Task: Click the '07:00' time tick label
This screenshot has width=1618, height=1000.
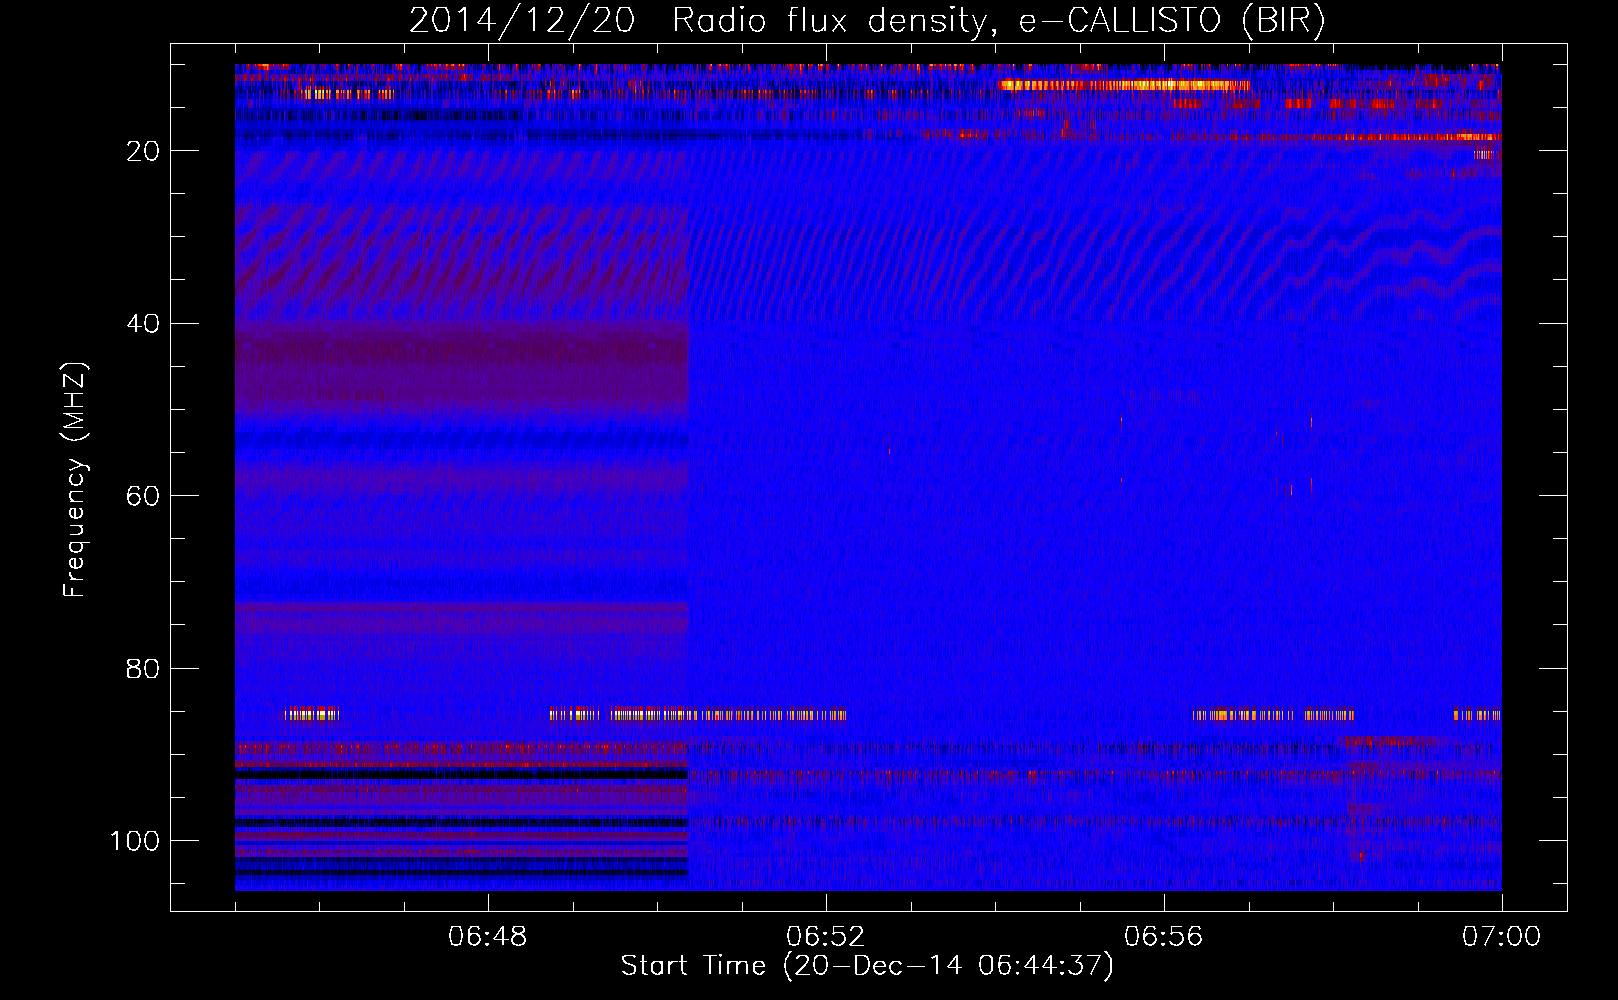Action: (1502, 937)
